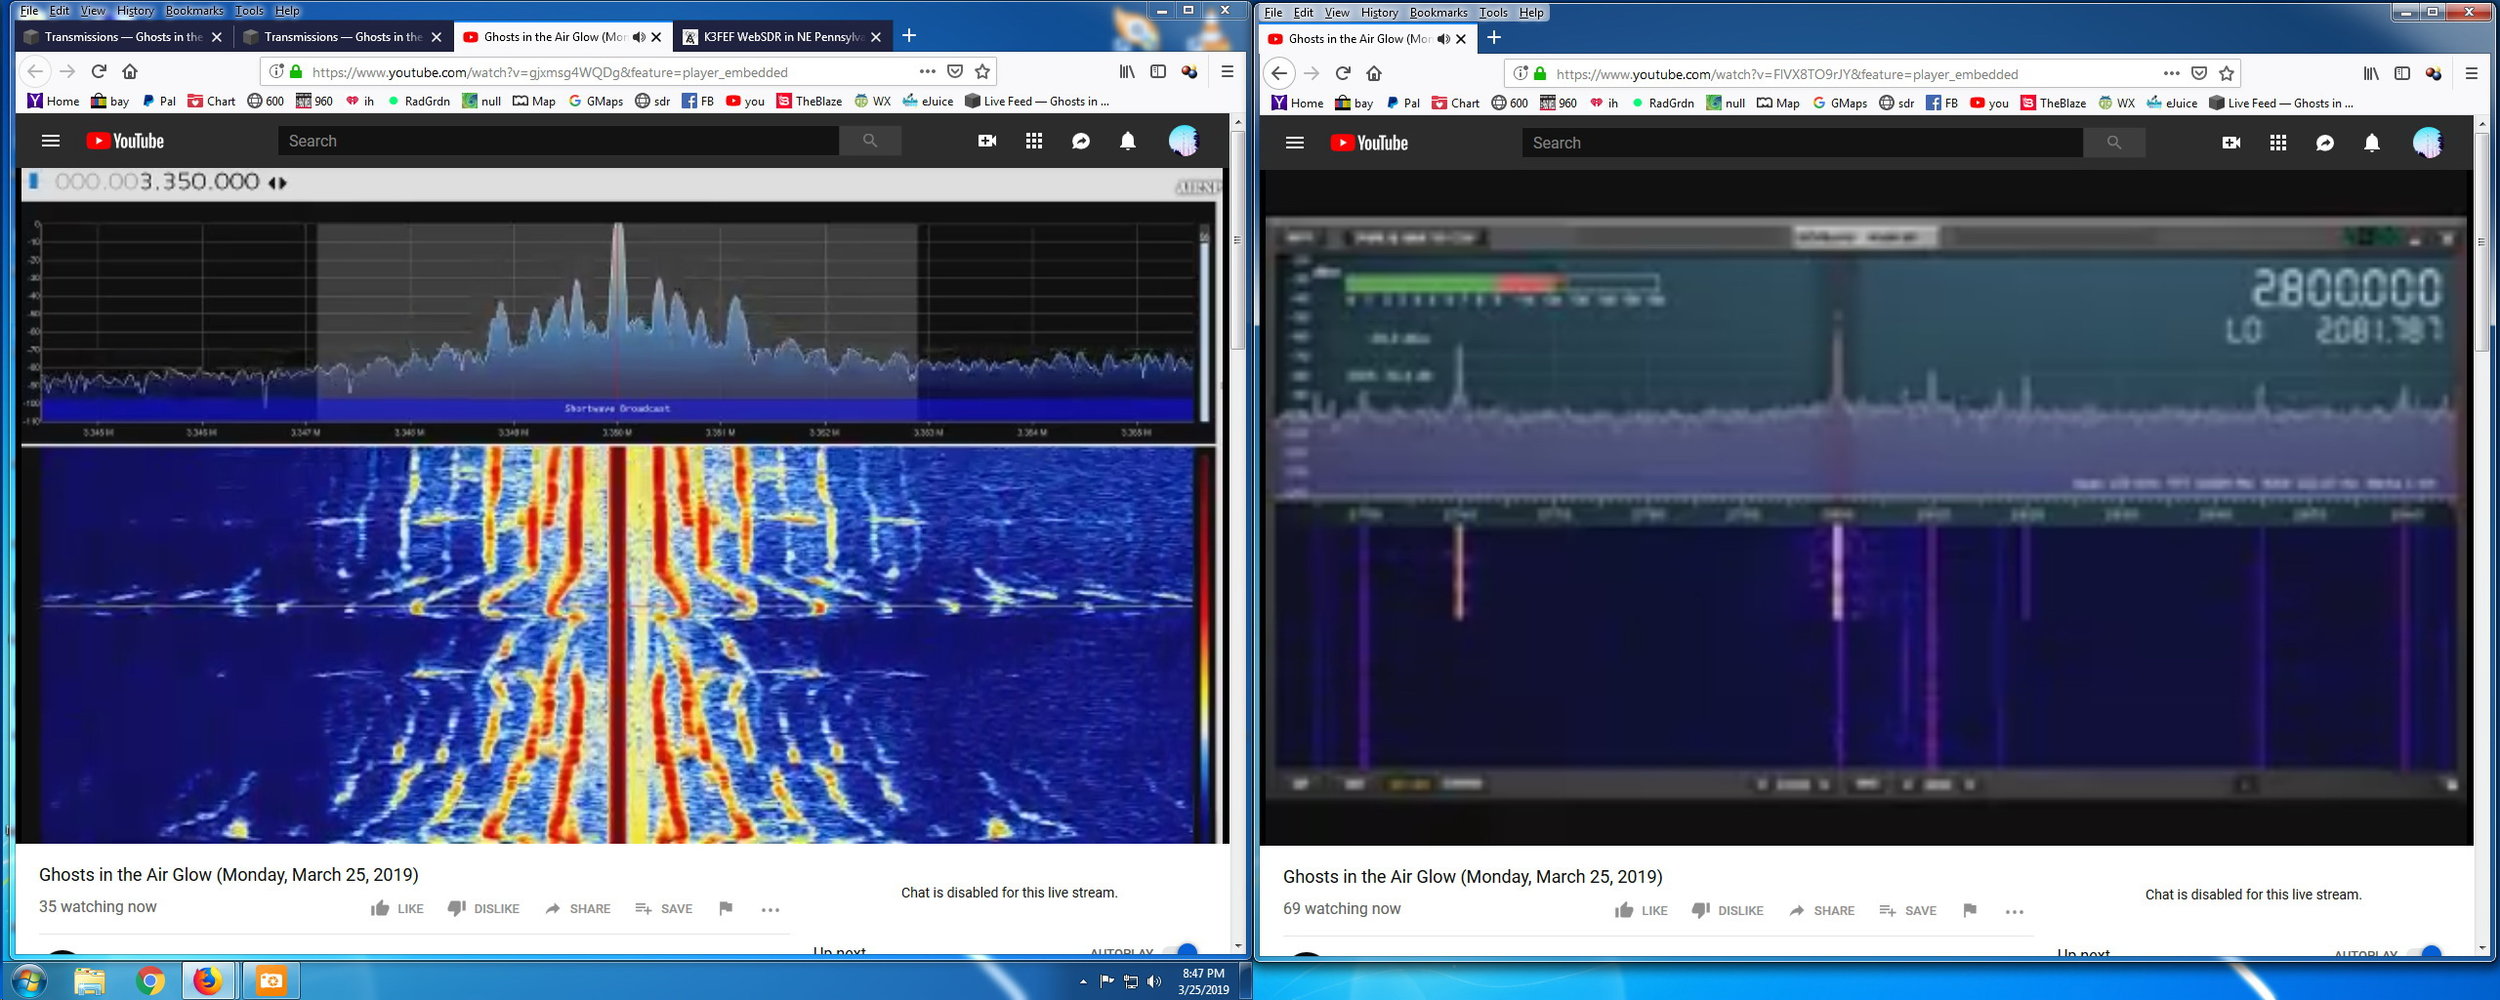
Task: Go back in the right Firefox window
Action: (1279, 73)
